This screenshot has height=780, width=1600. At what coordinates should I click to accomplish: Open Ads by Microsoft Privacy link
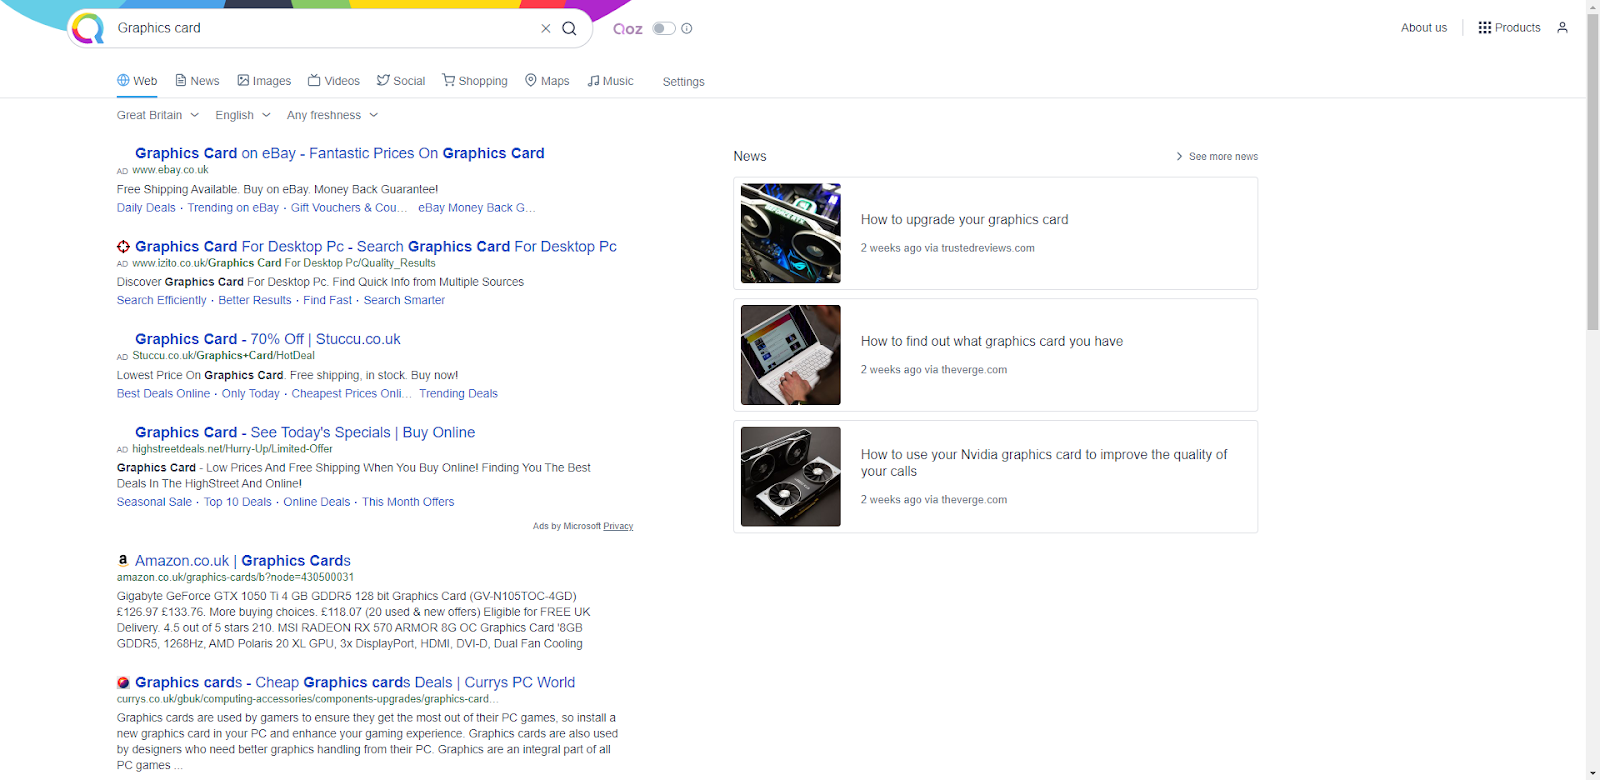pos(618,526)
